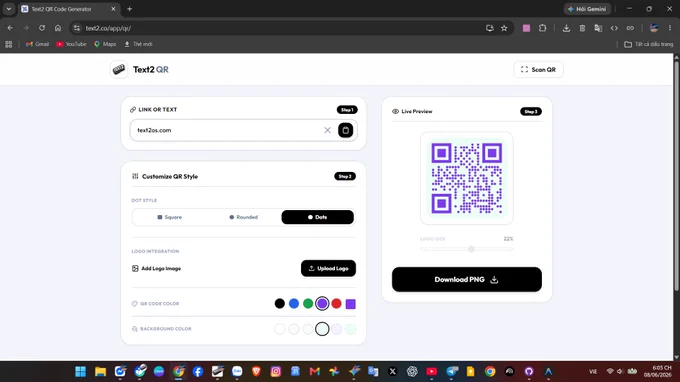Open the tab search dropdown arrow
The width and height of the screenshot is (680, 382).
coord(9,9)
